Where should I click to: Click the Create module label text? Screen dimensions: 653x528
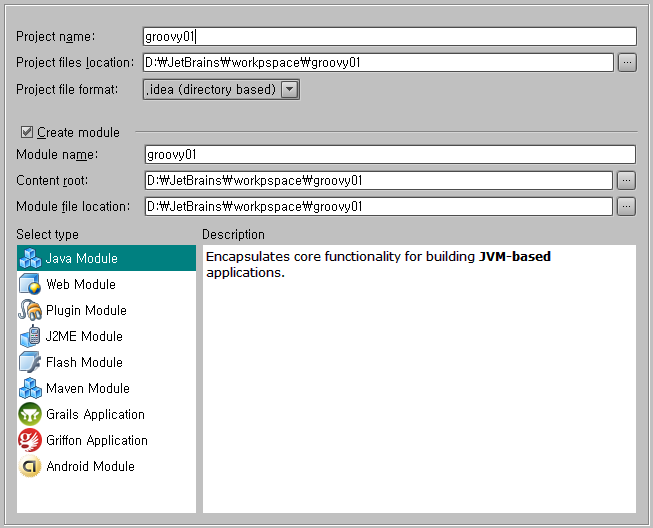point(78,132)
